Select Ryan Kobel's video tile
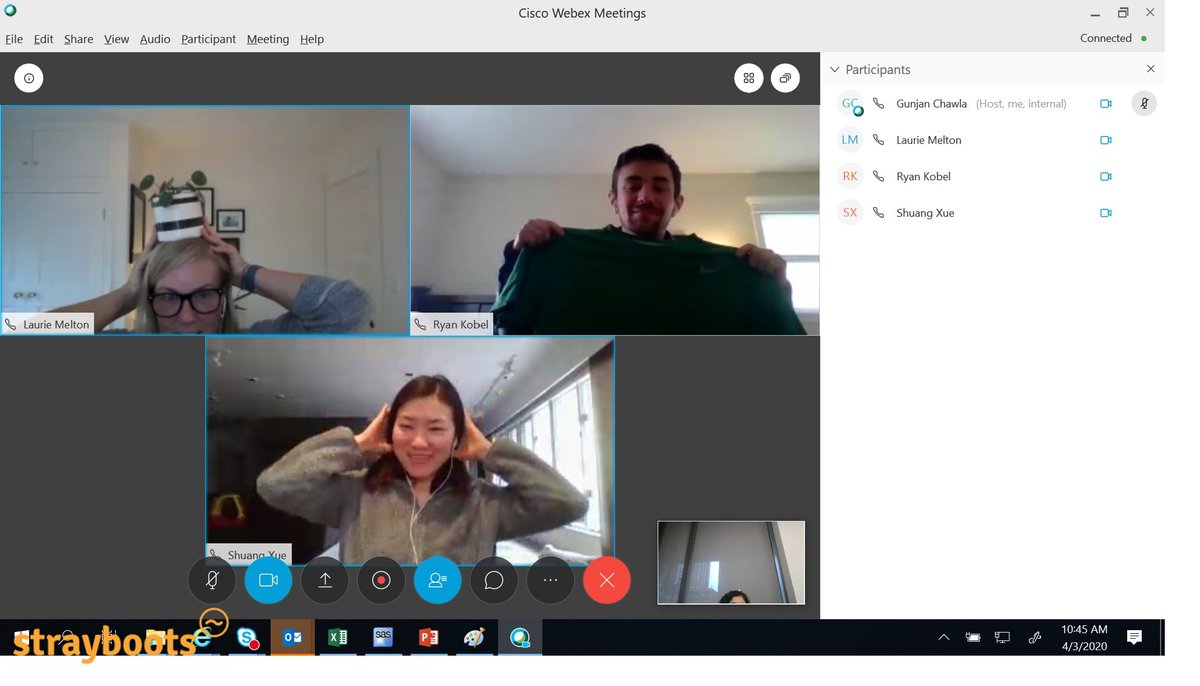 (x=615, y=220)
